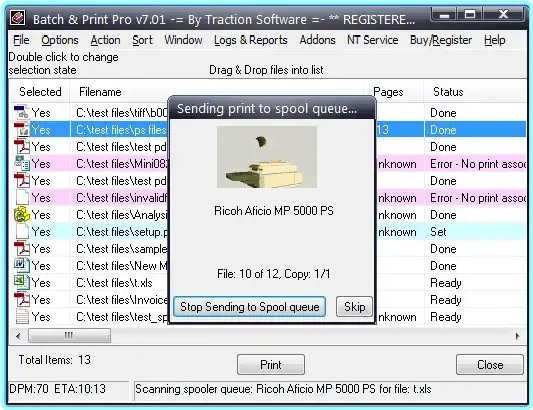The height and width of the screenshot is (410, 533).
Task: Select filename C:\test files\tiff row
Action: (122, 113)
